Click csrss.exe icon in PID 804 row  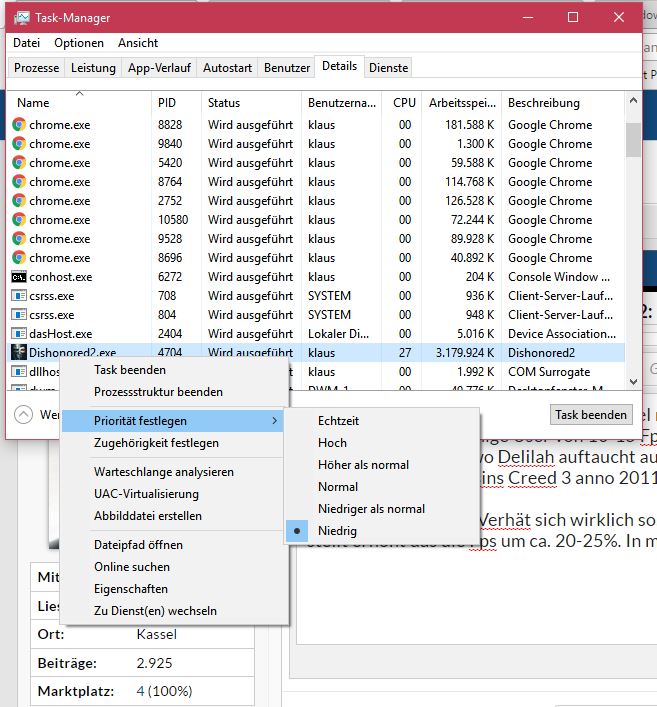[x=19, y=315]
